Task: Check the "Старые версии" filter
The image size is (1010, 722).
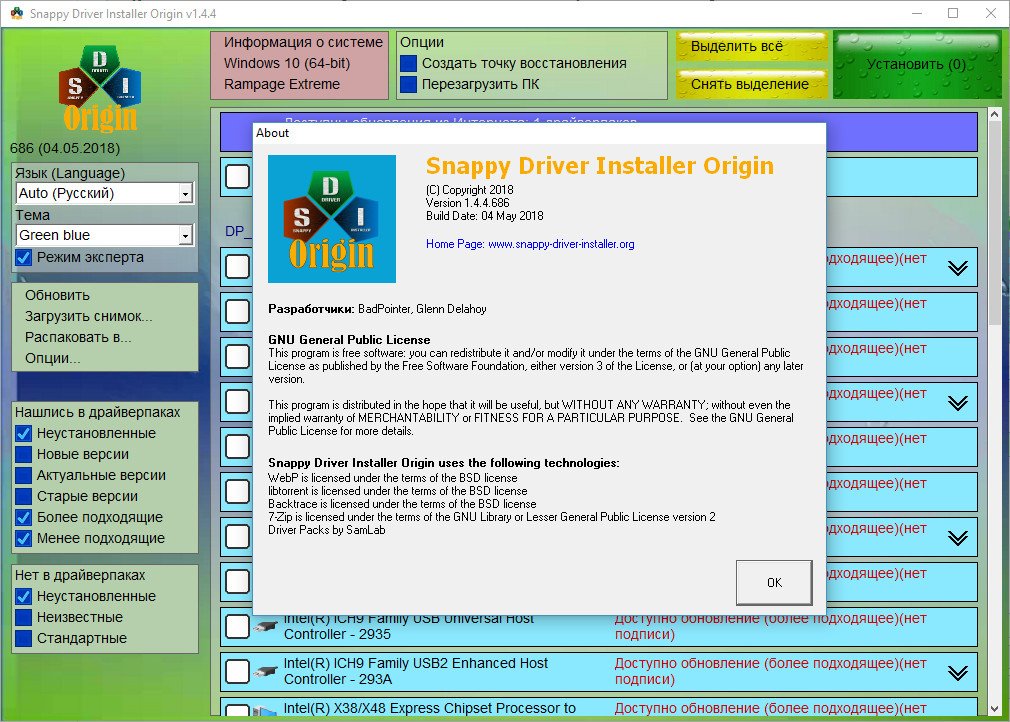Action: click(24, 497)
